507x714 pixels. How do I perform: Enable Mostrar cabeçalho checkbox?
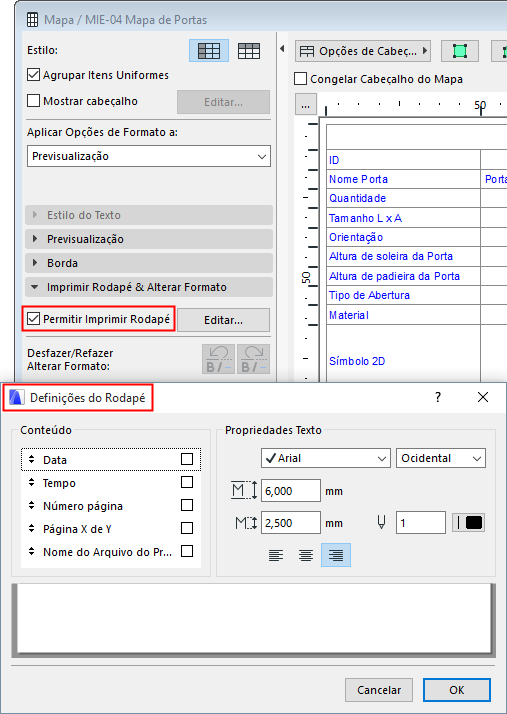tap(33, 101)
